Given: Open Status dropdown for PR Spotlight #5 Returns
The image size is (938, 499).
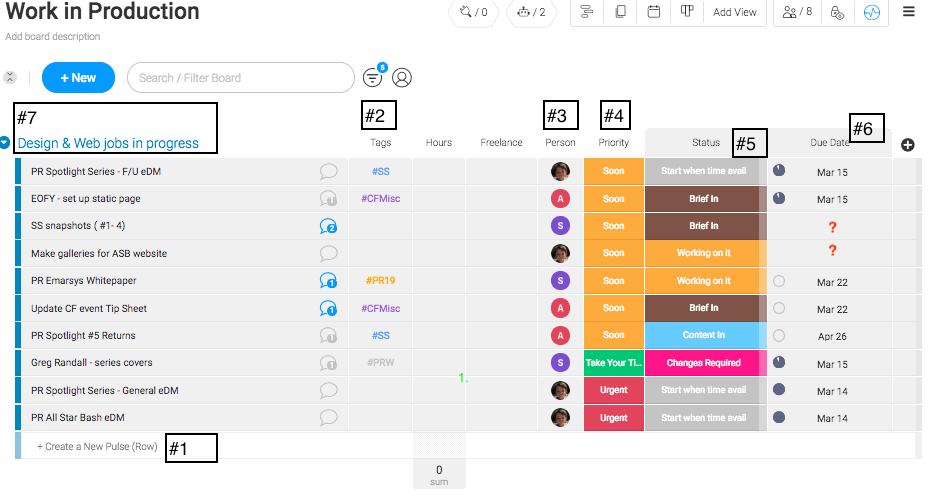Looking at the screenshot, I should 706,335.
